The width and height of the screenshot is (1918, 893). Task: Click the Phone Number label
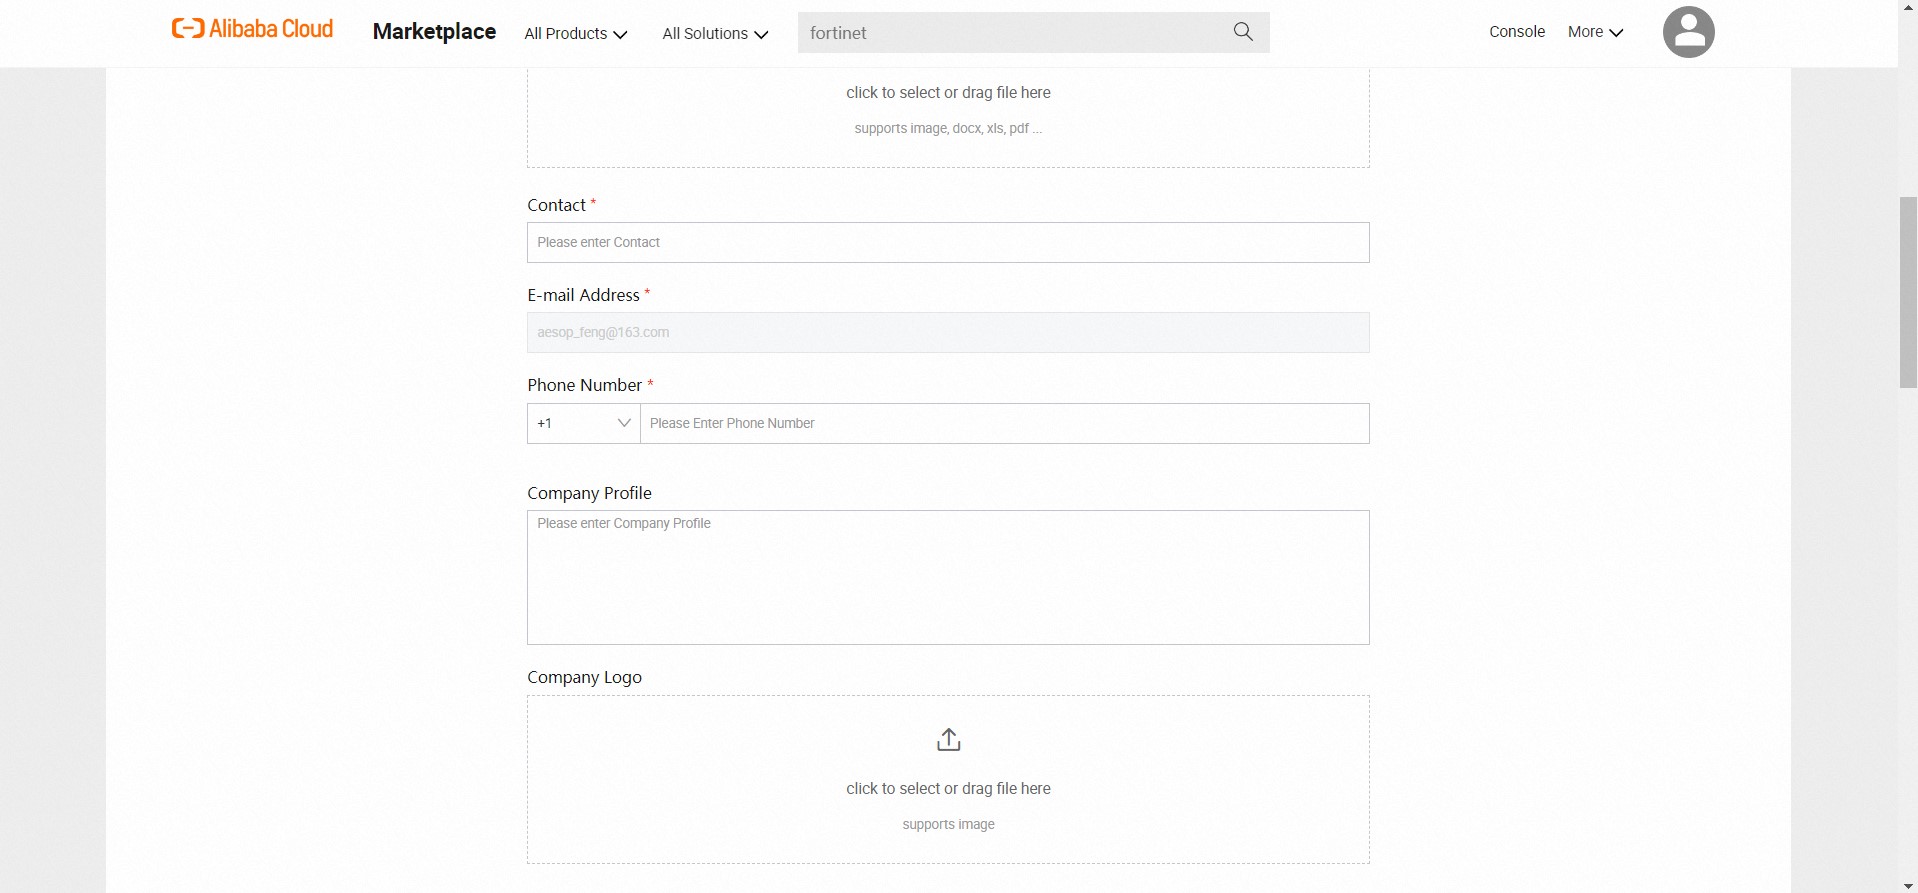tap(584, 385)
